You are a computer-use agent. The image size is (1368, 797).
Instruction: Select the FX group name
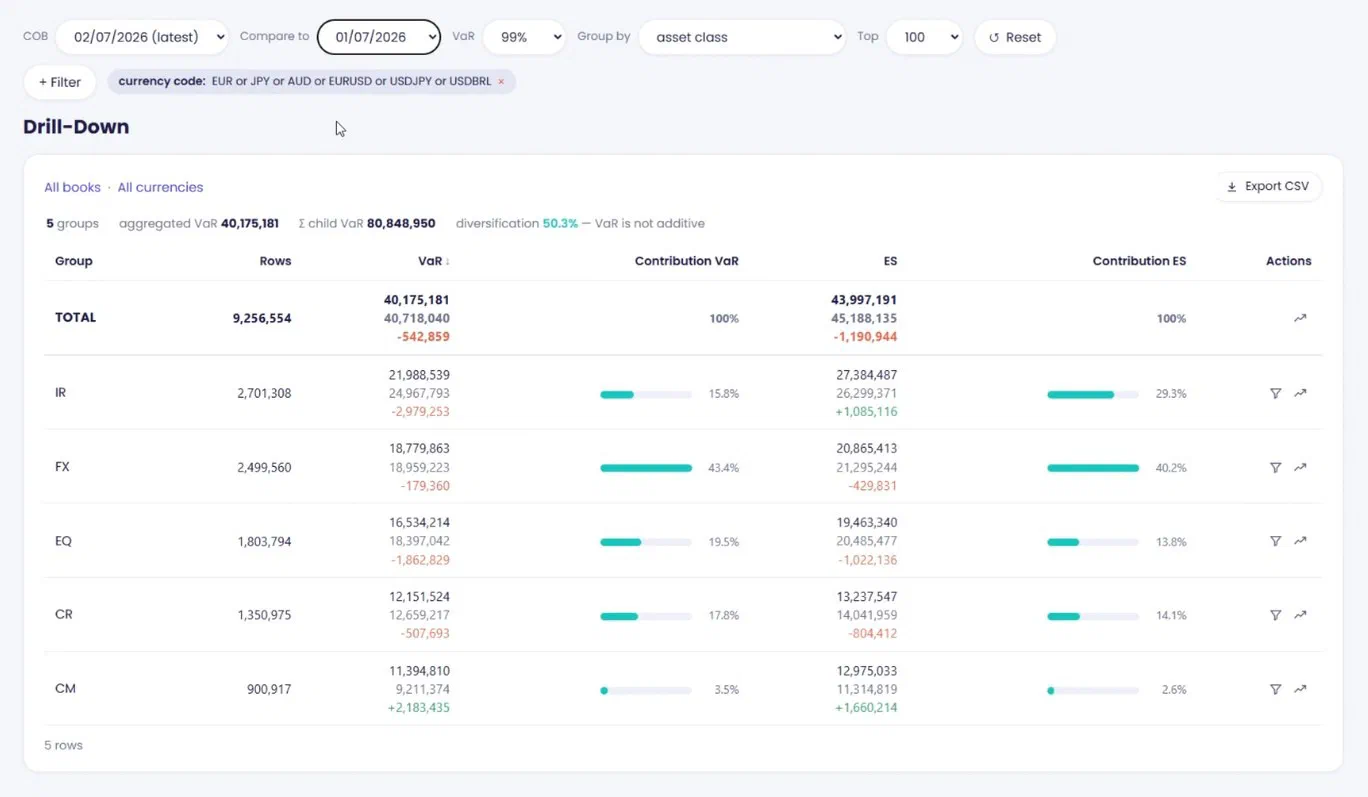click(x=62, y=467)
